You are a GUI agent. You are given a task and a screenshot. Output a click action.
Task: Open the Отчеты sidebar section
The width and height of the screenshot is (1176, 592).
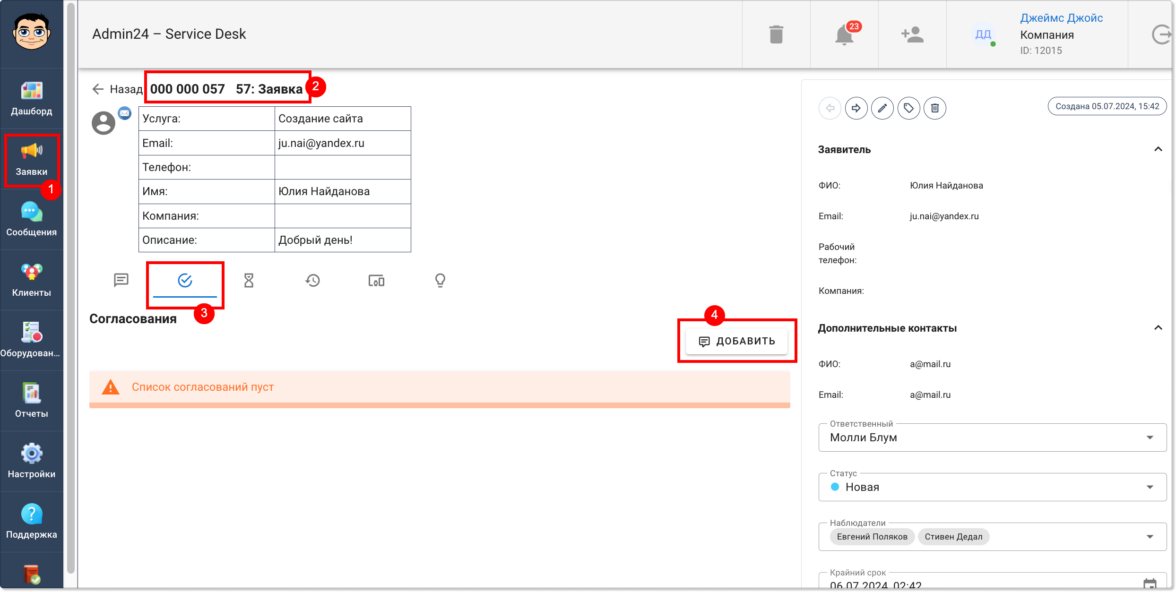[32, 401]
